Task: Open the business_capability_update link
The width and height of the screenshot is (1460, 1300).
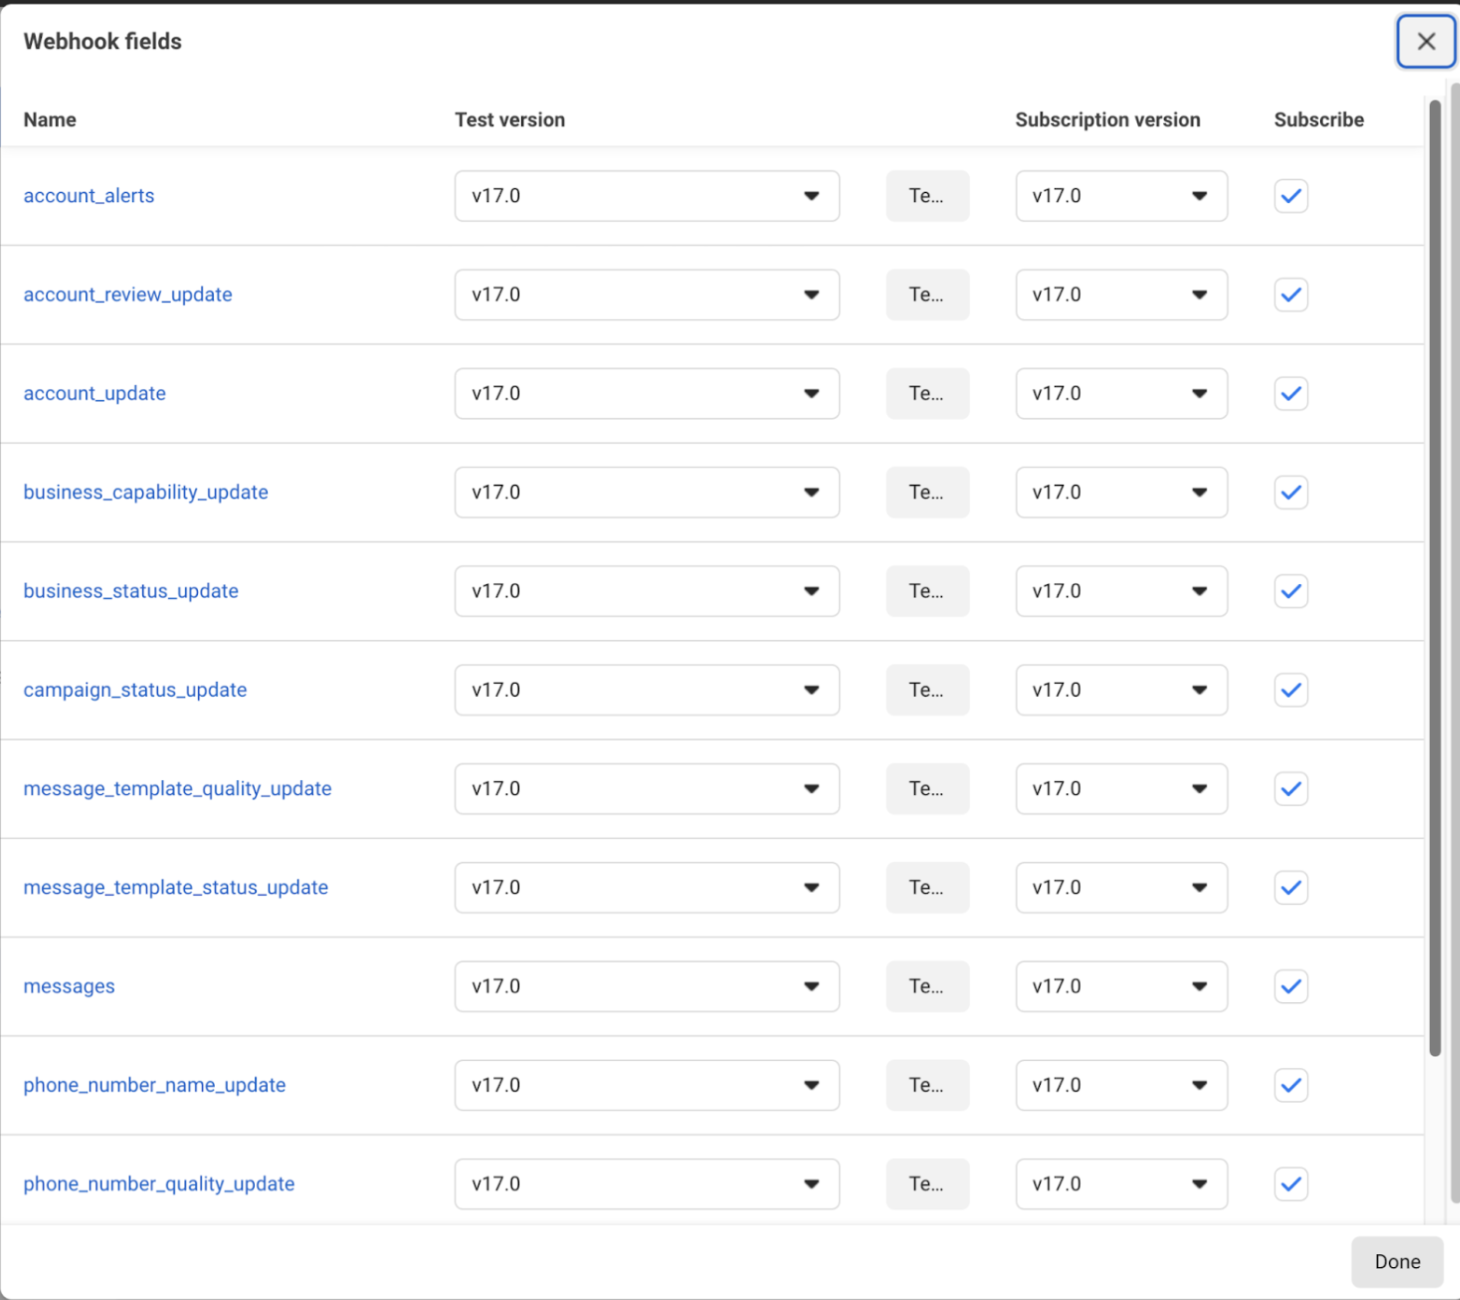Action: pos(146,492)
